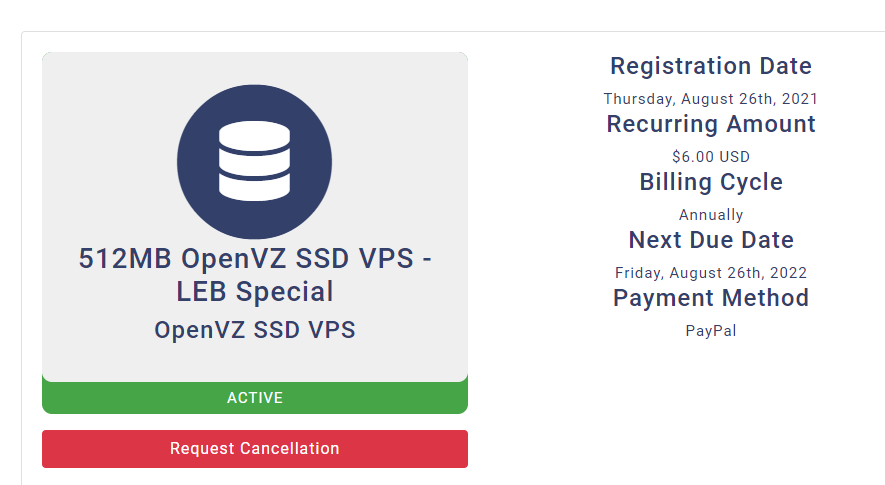Click the PayPal payment method text
Viewport: 885px width, 485px height.
pos(711,331)
